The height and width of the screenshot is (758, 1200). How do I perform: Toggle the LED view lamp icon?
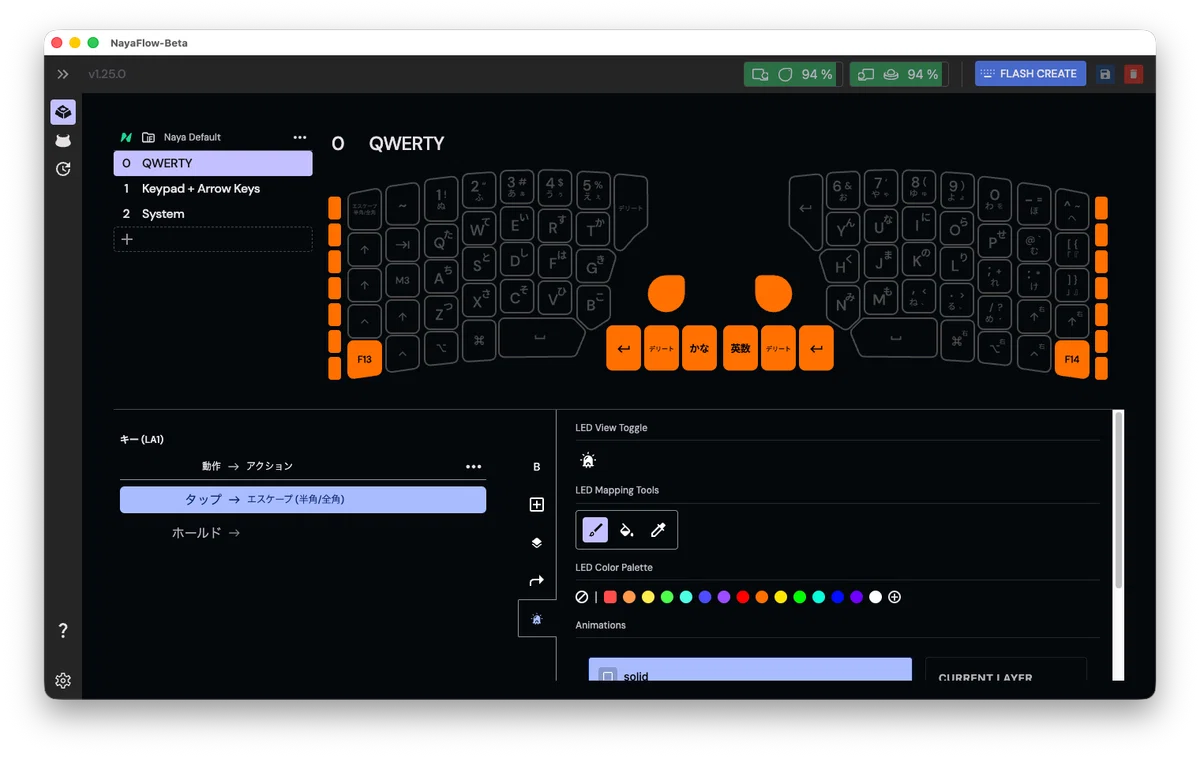point(588,461)
